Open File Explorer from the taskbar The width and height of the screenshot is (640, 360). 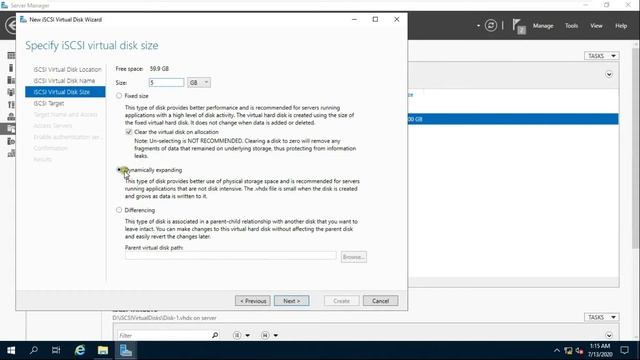click(x=102, y=350)
